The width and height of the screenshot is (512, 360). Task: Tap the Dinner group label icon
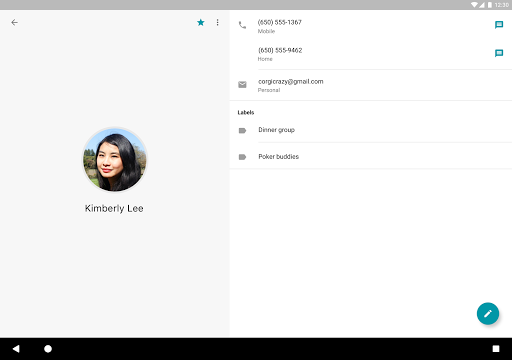pos(242,131)
